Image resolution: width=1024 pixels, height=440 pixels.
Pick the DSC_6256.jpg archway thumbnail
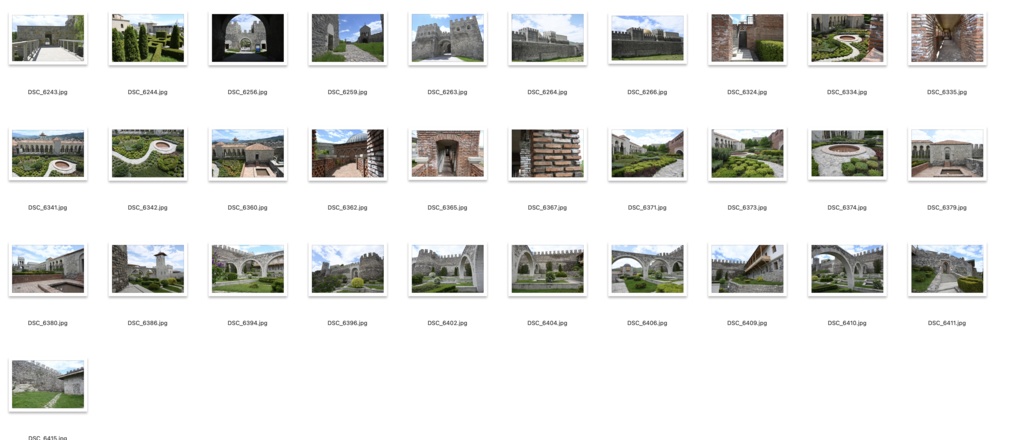(x=248, y=38)
